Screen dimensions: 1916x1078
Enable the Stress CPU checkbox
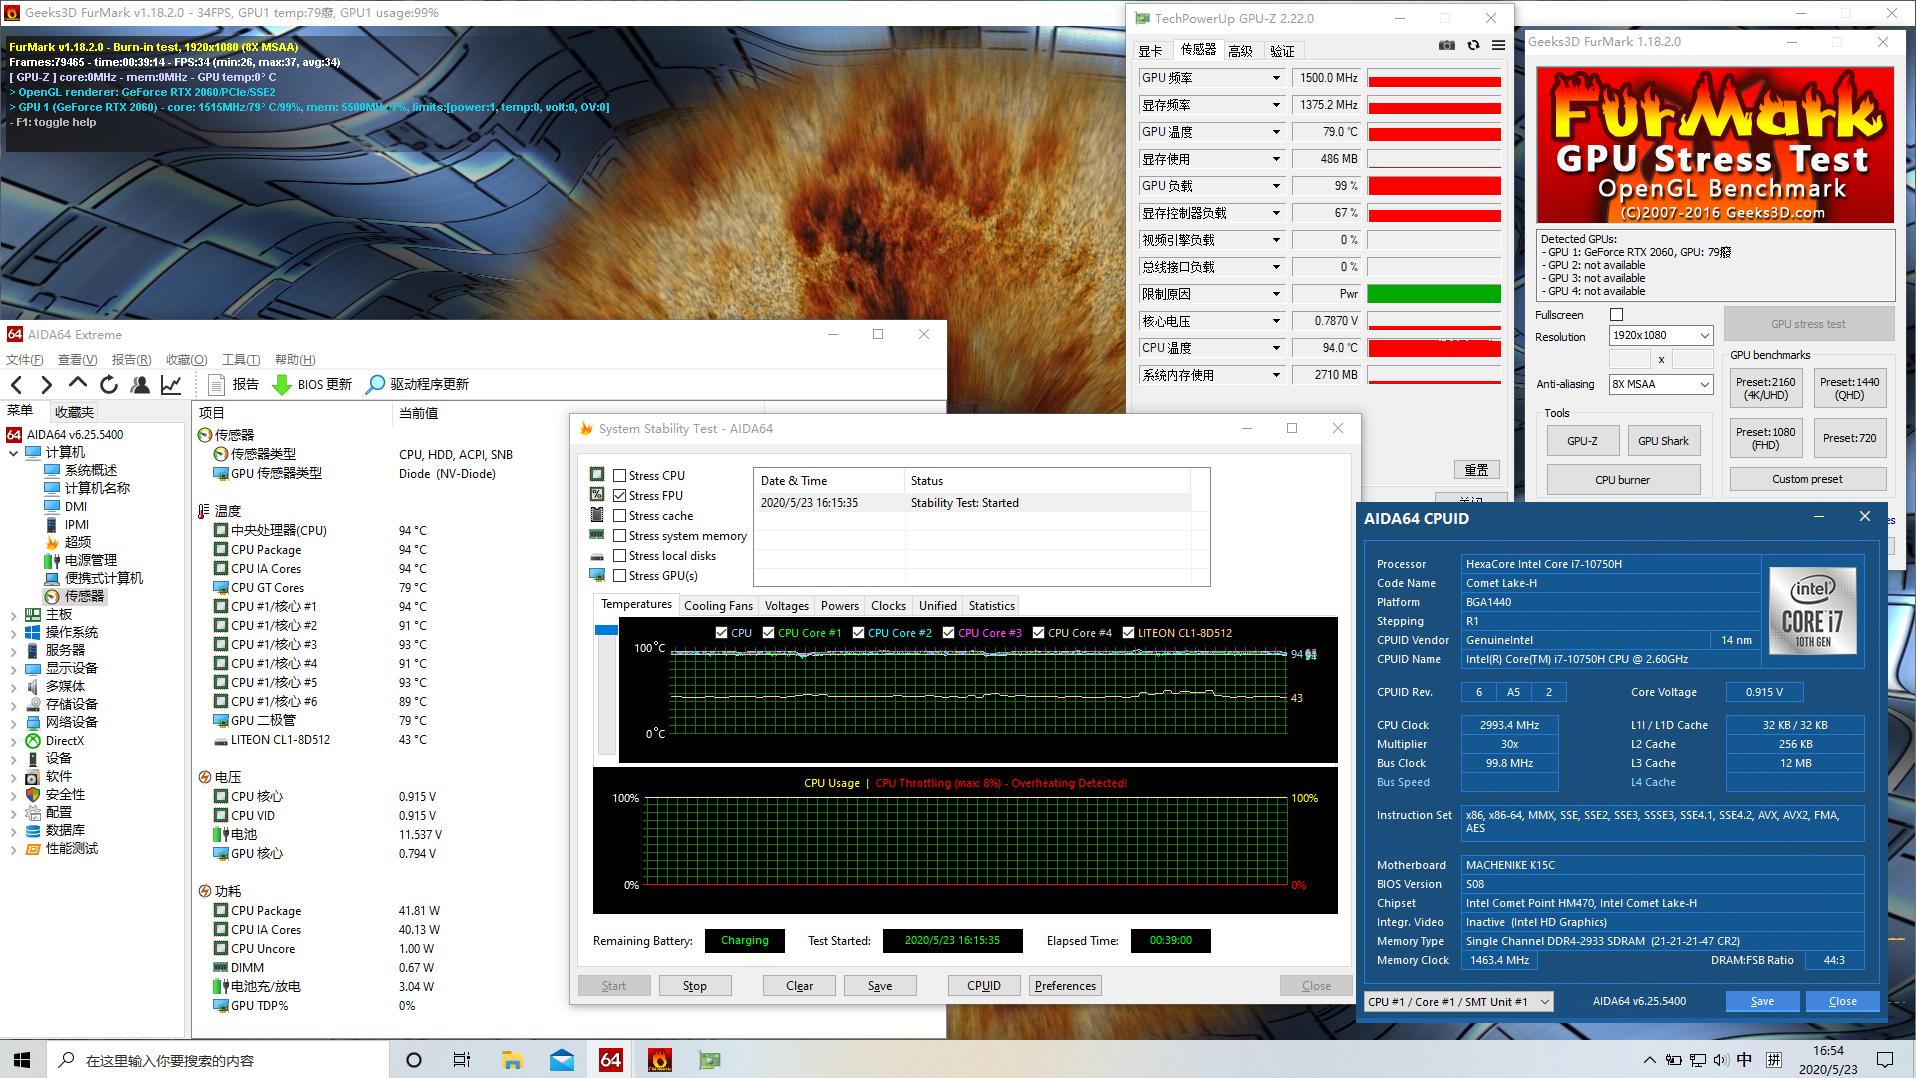(620, 476)
